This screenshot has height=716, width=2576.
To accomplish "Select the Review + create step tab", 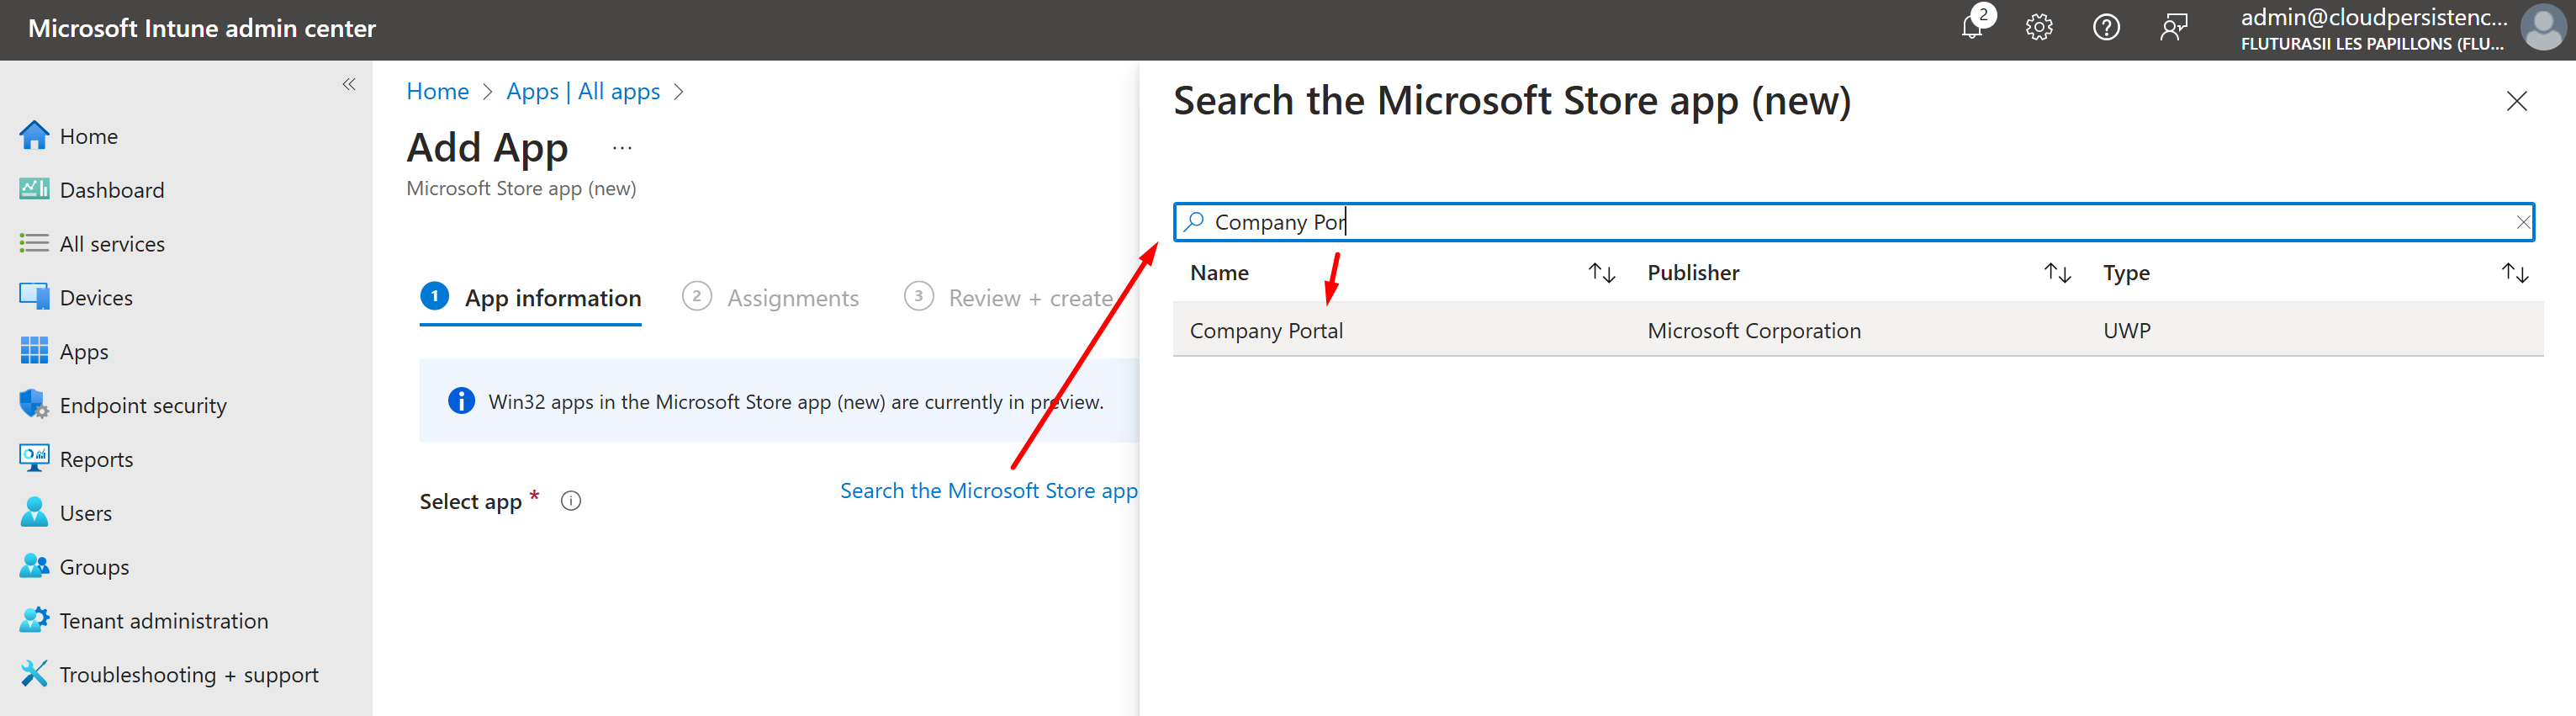I will pos(1008,298).
